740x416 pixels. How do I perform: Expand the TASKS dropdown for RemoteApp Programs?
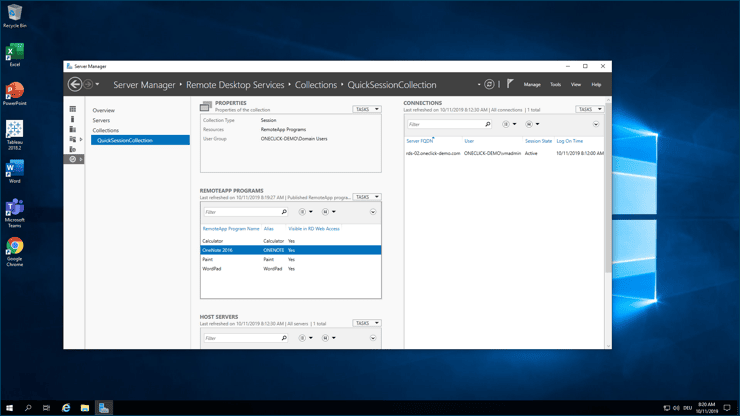tap(366, 197)
